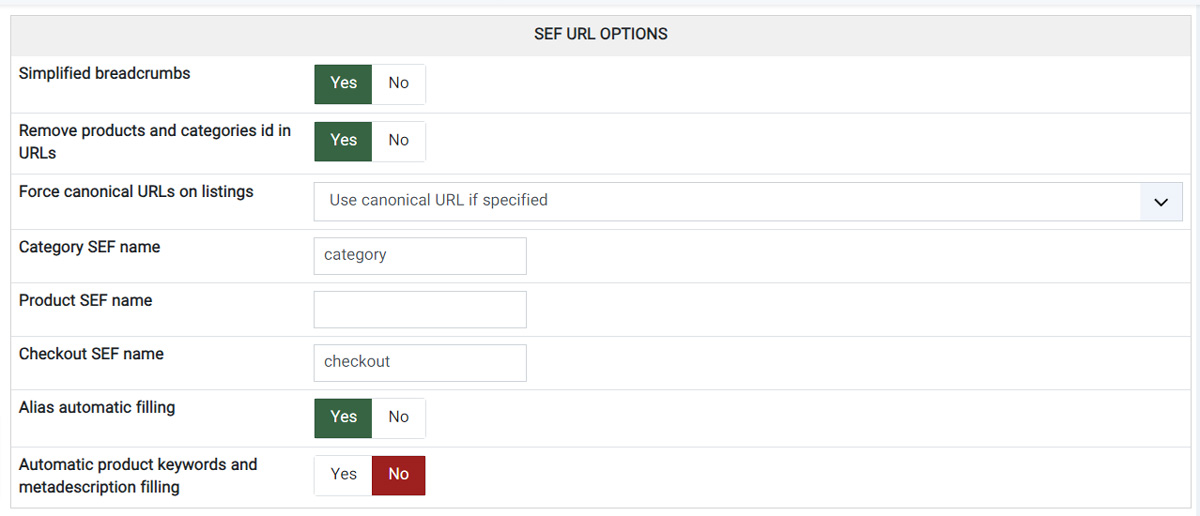Select No for Simplified breadcrumbs

click(399, 84)
